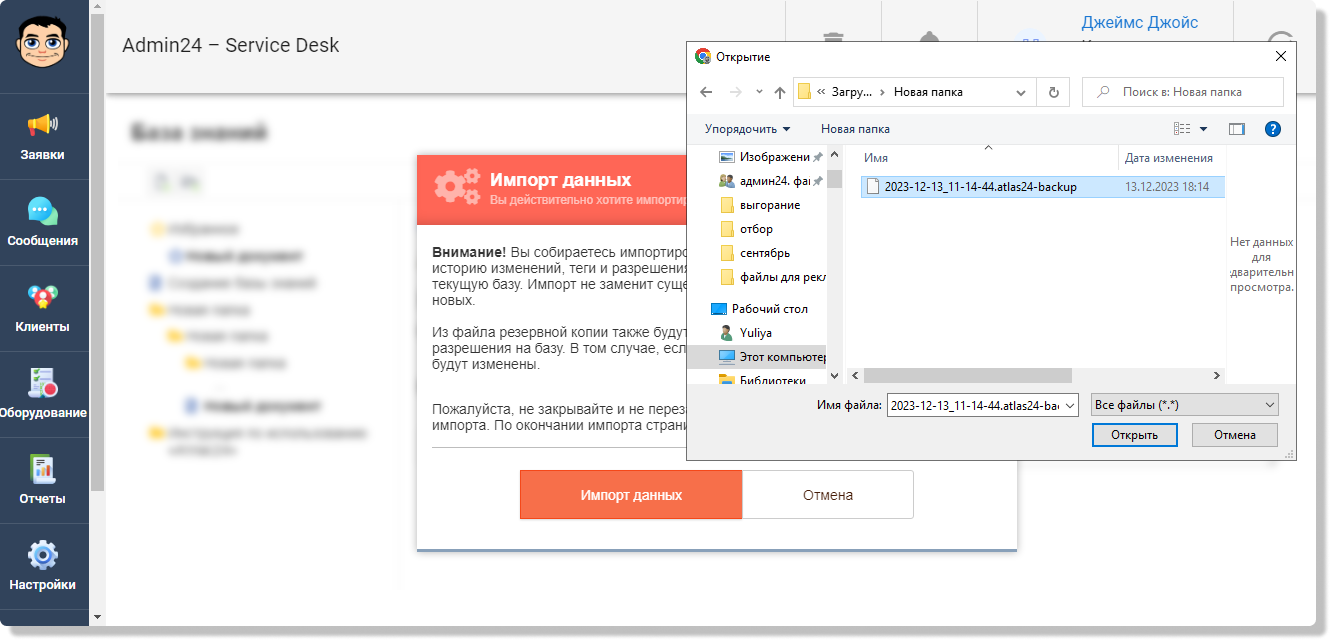
Task: Open Все файлы type filter dropdown
Action: point(1186,405)
